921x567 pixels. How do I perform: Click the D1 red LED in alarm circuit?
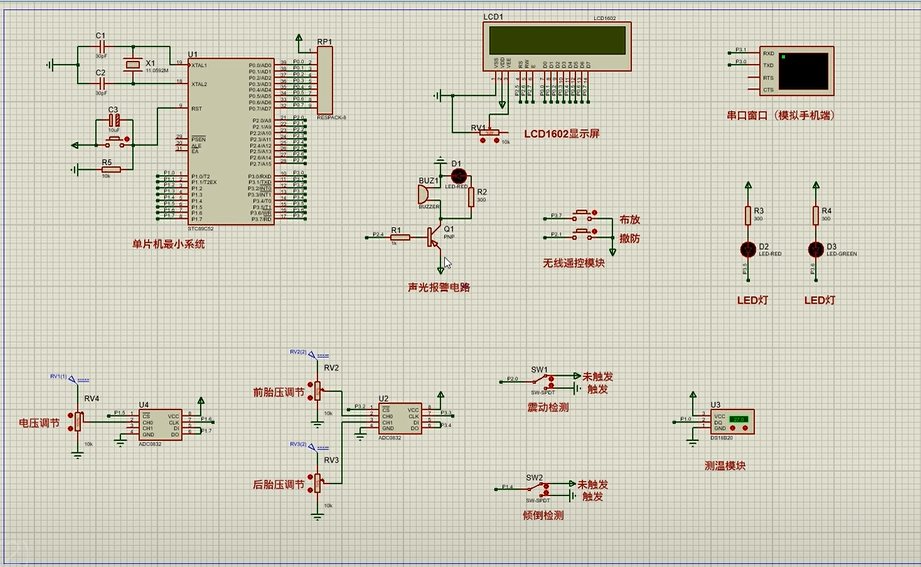461,175
